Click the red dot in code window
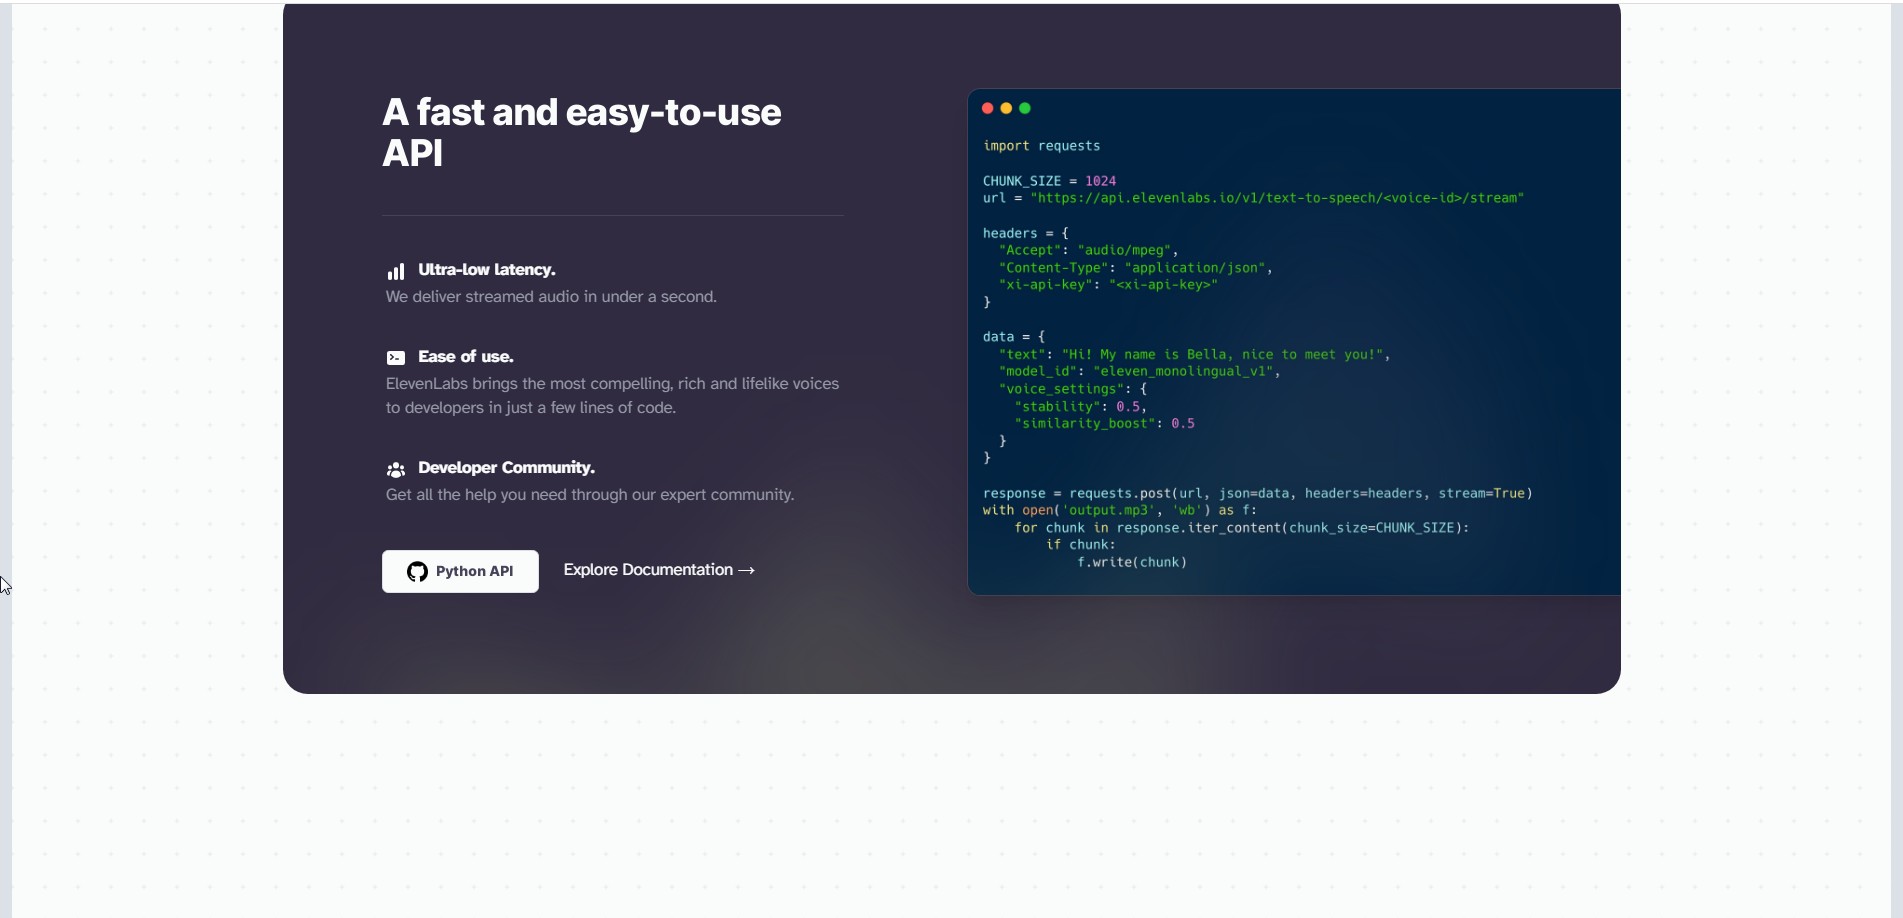Image resolution: width=1903 pixels, height=918 pixels. tap(988, 108)
